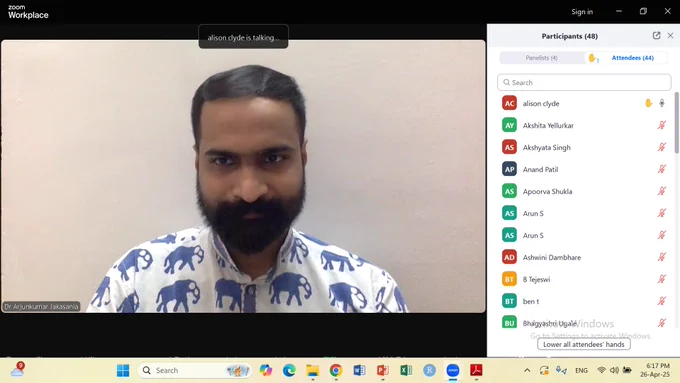The image size is (680, 383).
Task: Open Google Chrome from taskbar
Action: (x=336, y=370)
